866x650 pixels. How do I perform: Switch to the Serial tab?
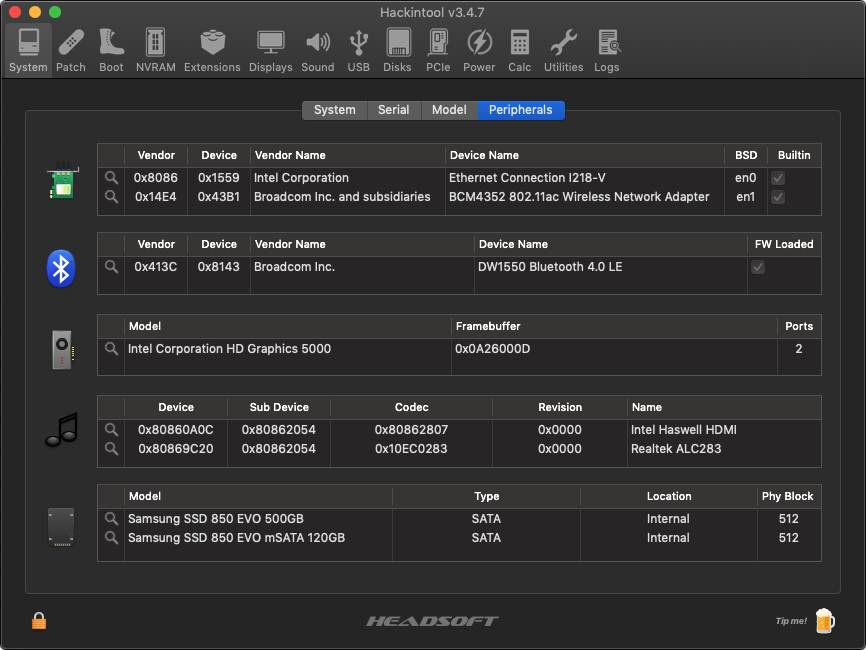tap(394, 110)
